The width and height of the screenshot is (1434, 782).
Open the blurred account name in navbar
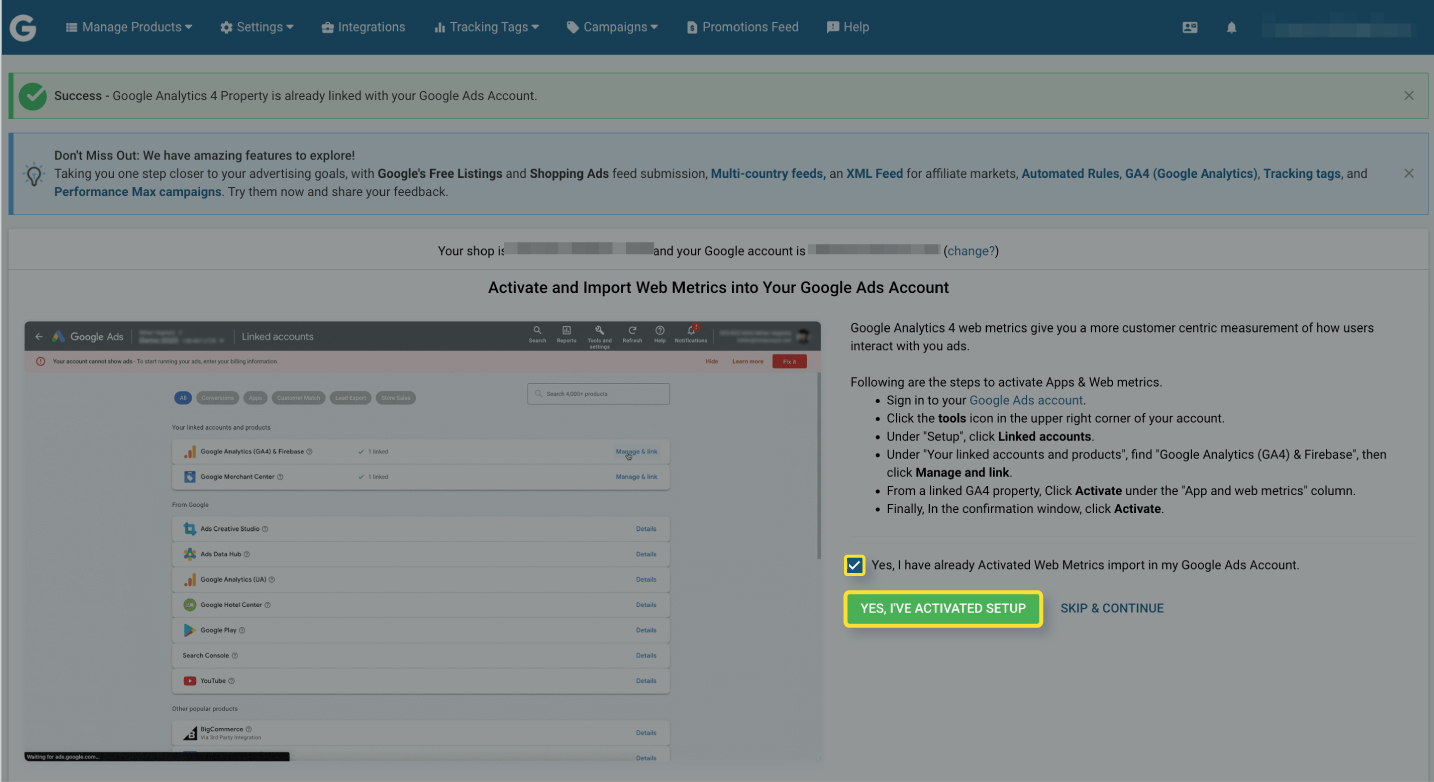1336,28
